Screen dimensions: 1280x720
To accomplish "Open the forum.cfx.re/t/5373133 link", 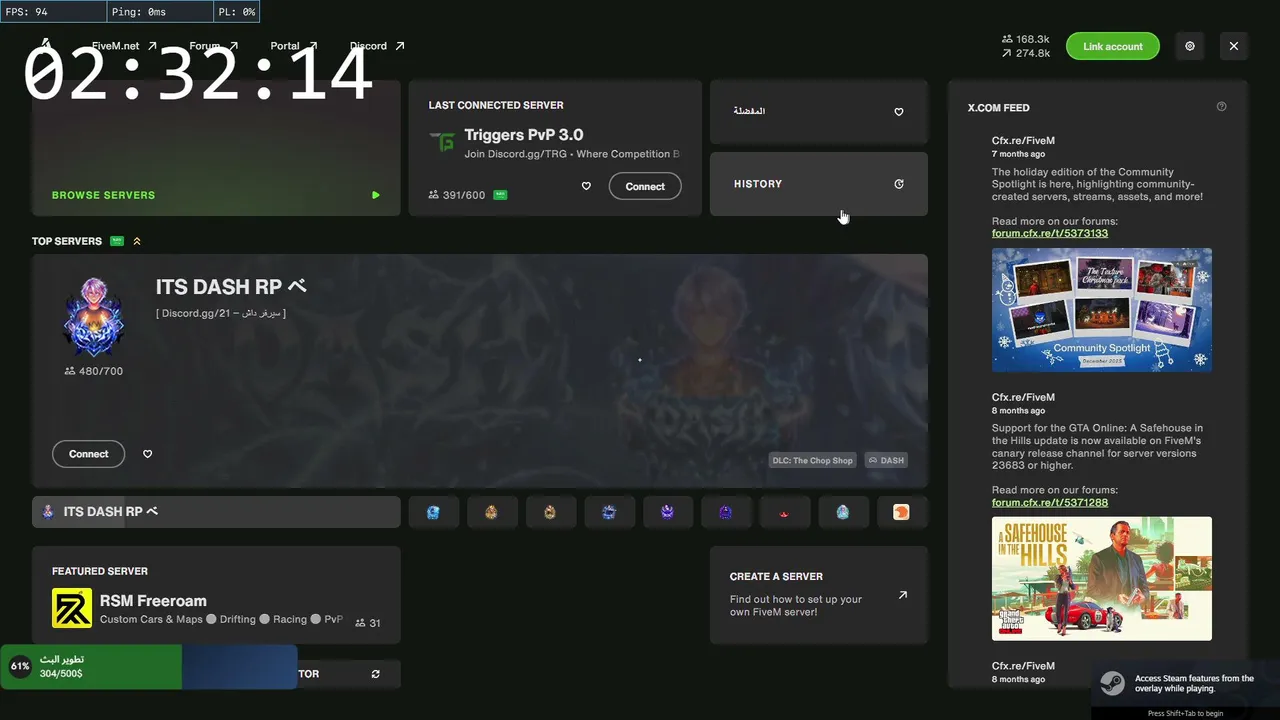I will pos(1050,233).
